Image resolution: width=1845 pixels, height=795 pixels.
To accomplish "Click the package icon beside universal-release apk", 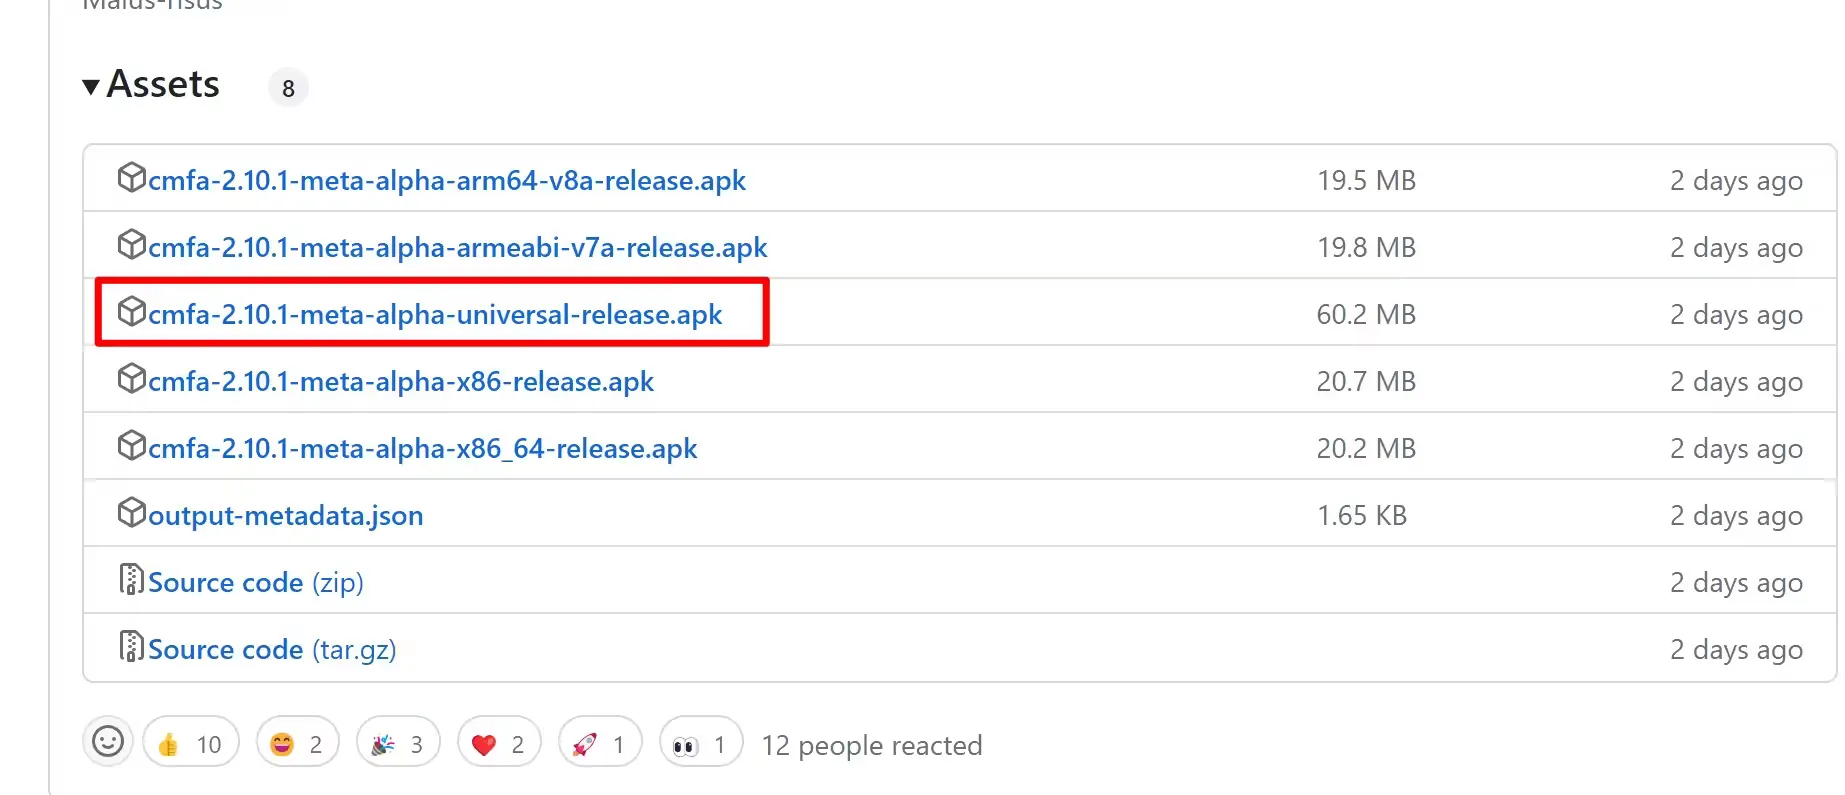I will pyautogui.click(x=131, y=312).
